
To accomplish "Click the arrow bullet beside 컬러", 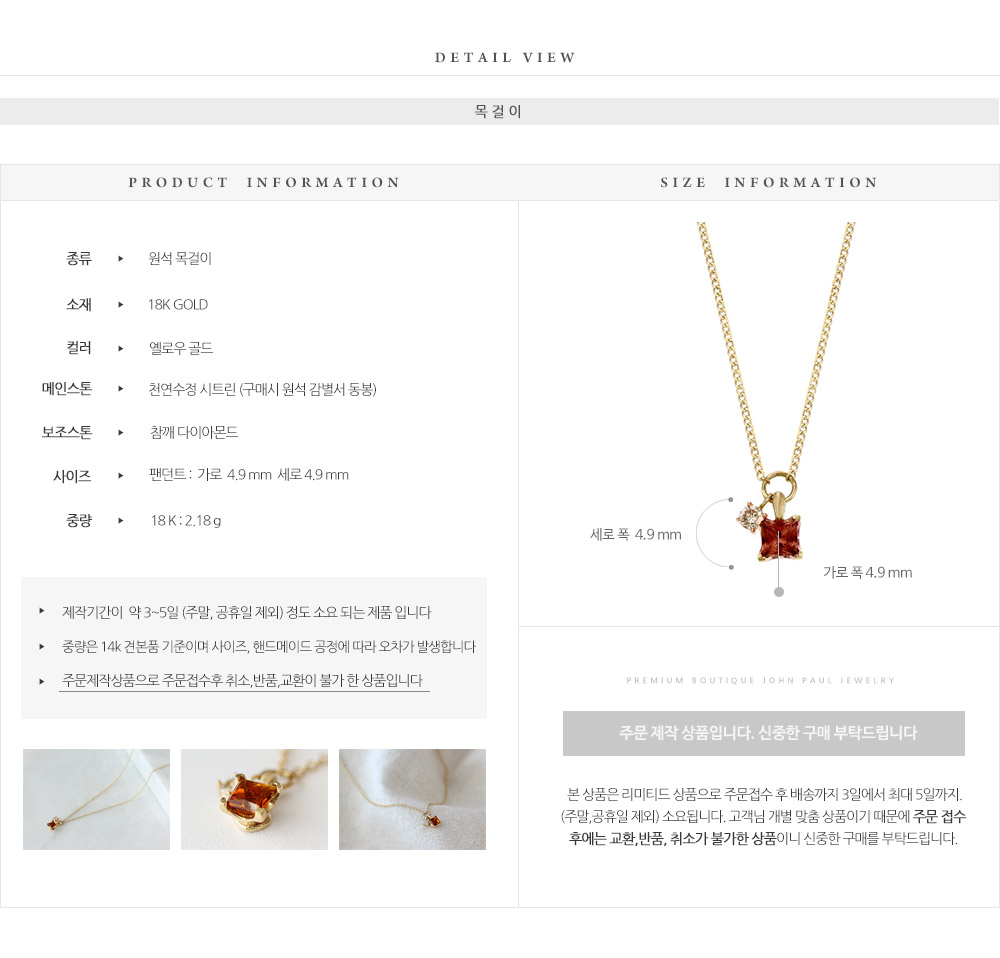I will (x=121, y=348).
